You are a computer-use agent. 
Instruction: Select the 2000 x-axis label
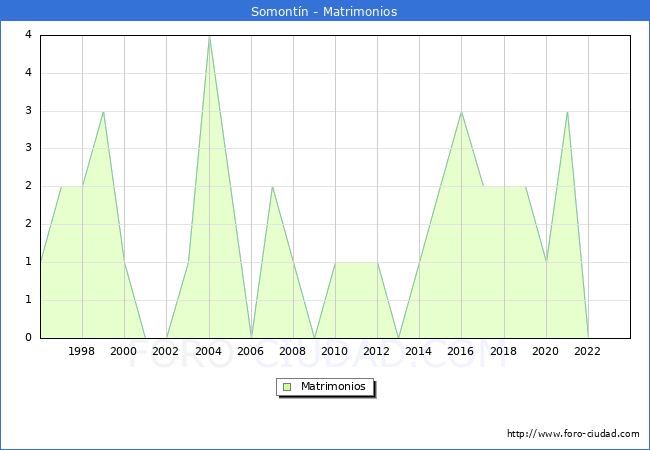point(124,351)
